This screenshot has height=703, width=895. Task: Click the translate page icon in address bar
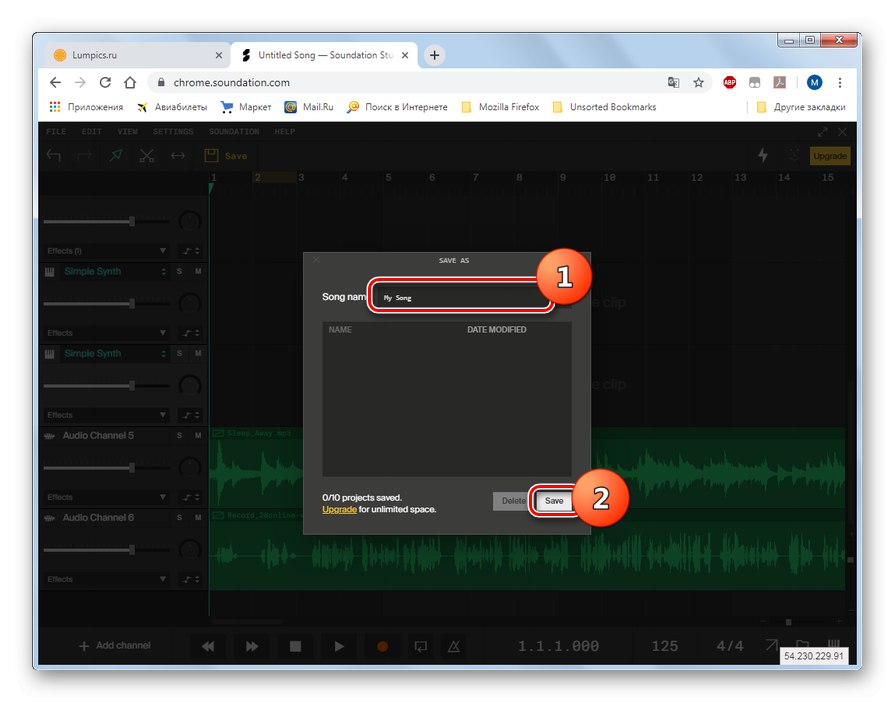click(674, 83)
